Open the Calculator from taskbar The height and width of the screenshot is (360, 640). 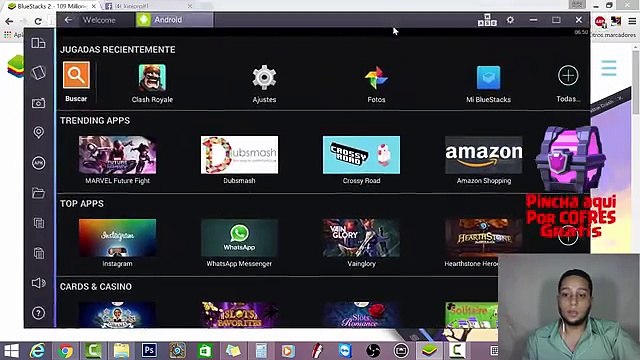(261, 351)
